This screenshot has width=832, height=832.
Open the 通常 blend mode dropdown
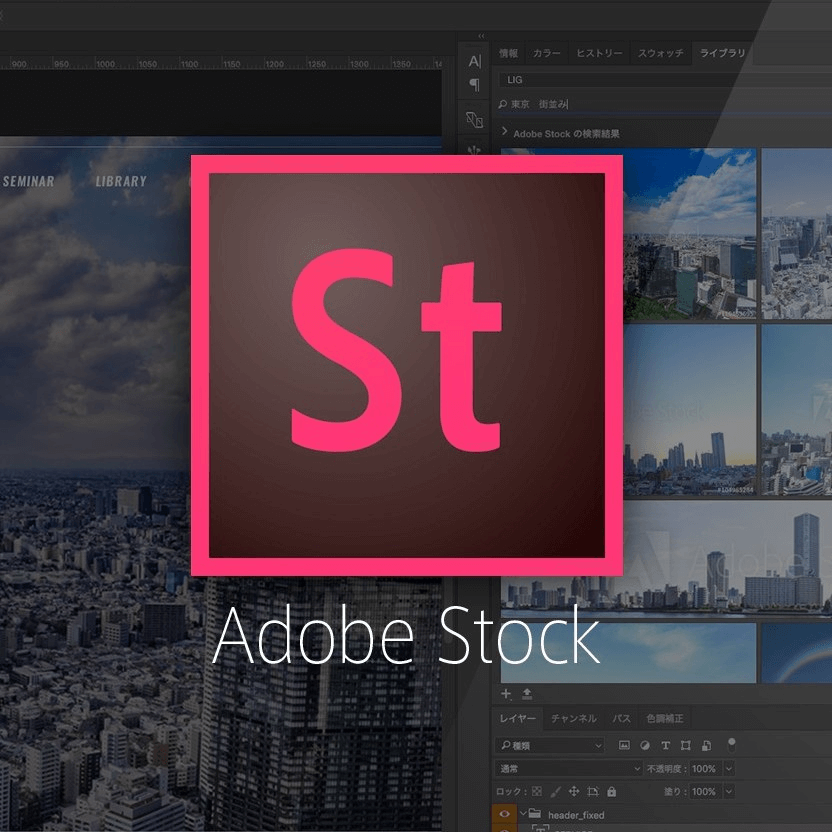click(x=569, y=768)
